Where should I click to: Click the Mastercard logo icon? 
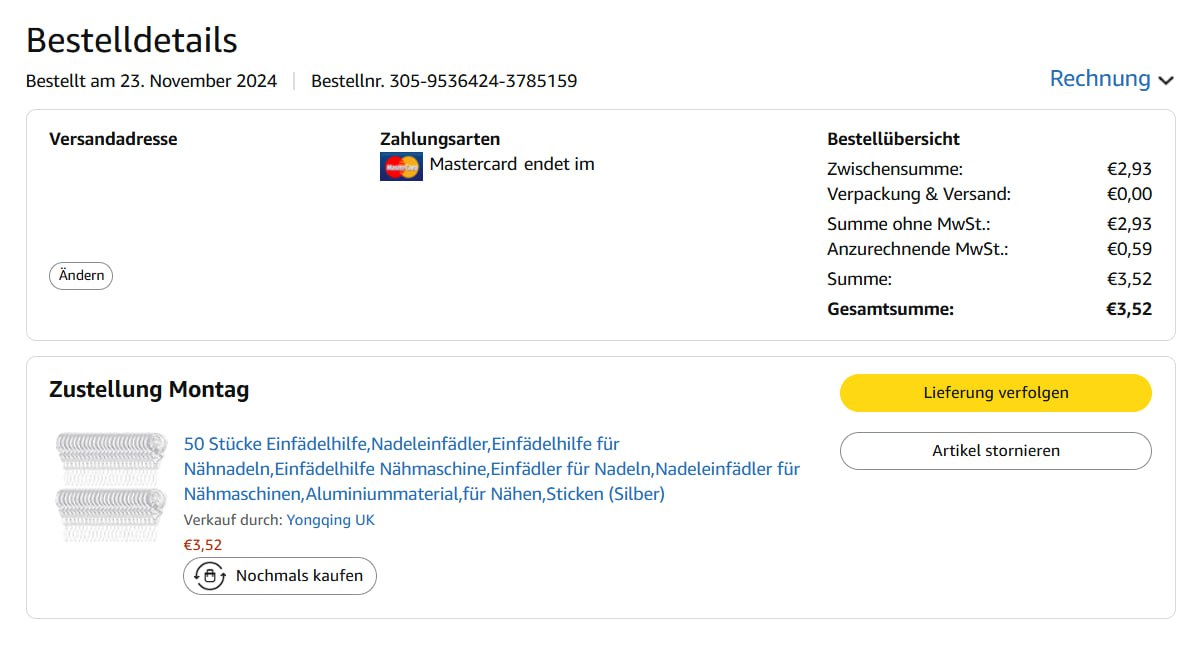coord(401,167)
